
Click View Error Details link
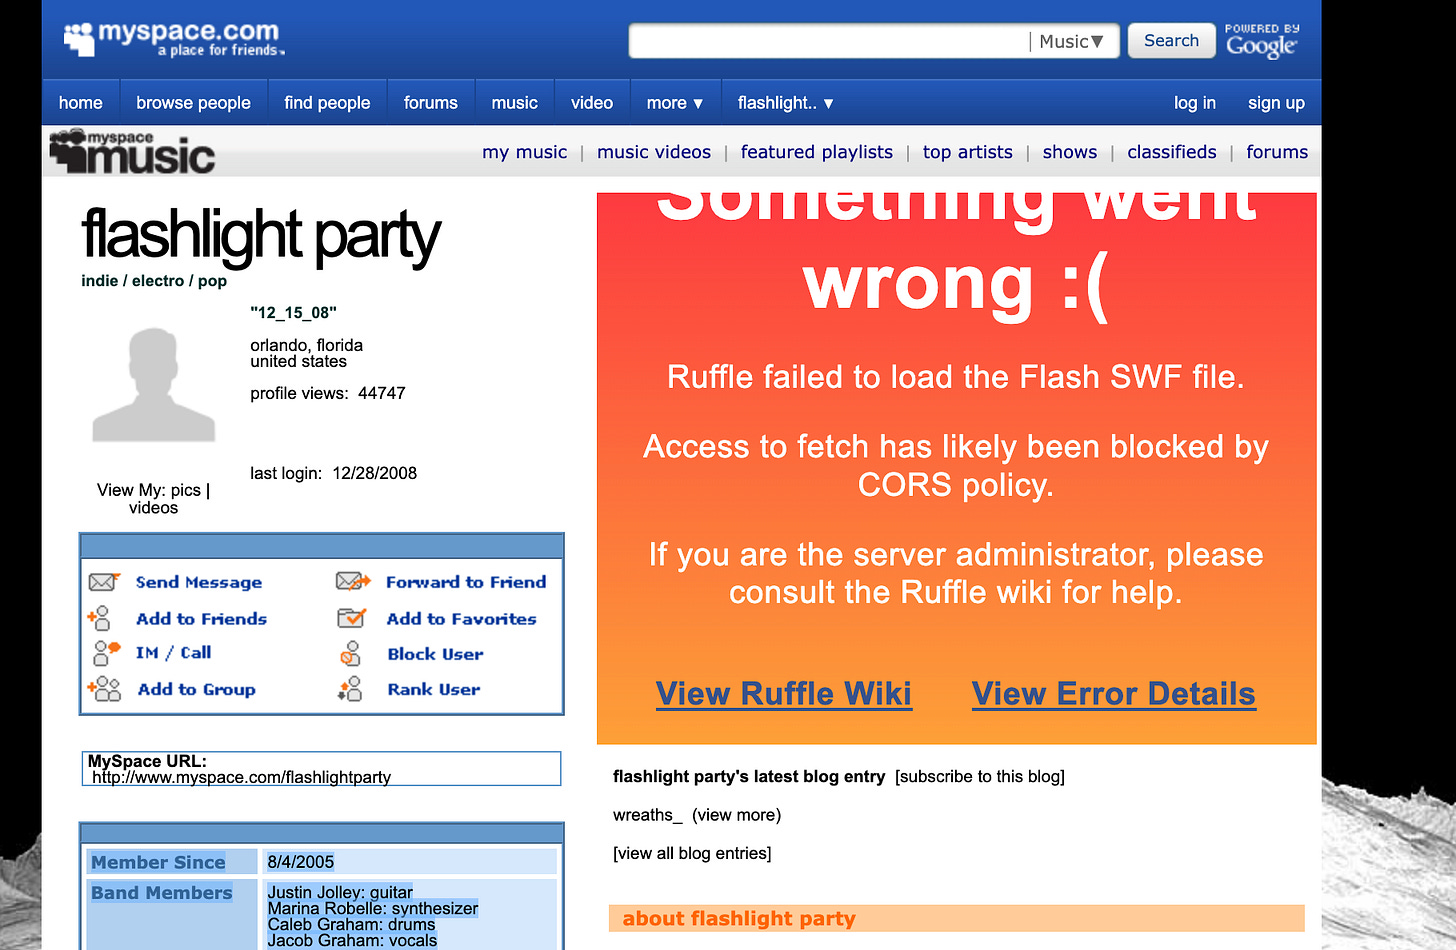[x=1114, y=694]
